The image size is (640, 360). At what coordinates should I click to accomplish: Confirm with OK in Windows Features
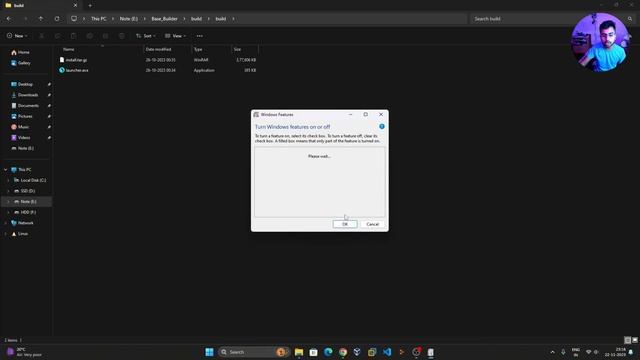click(x=345, y=224)
